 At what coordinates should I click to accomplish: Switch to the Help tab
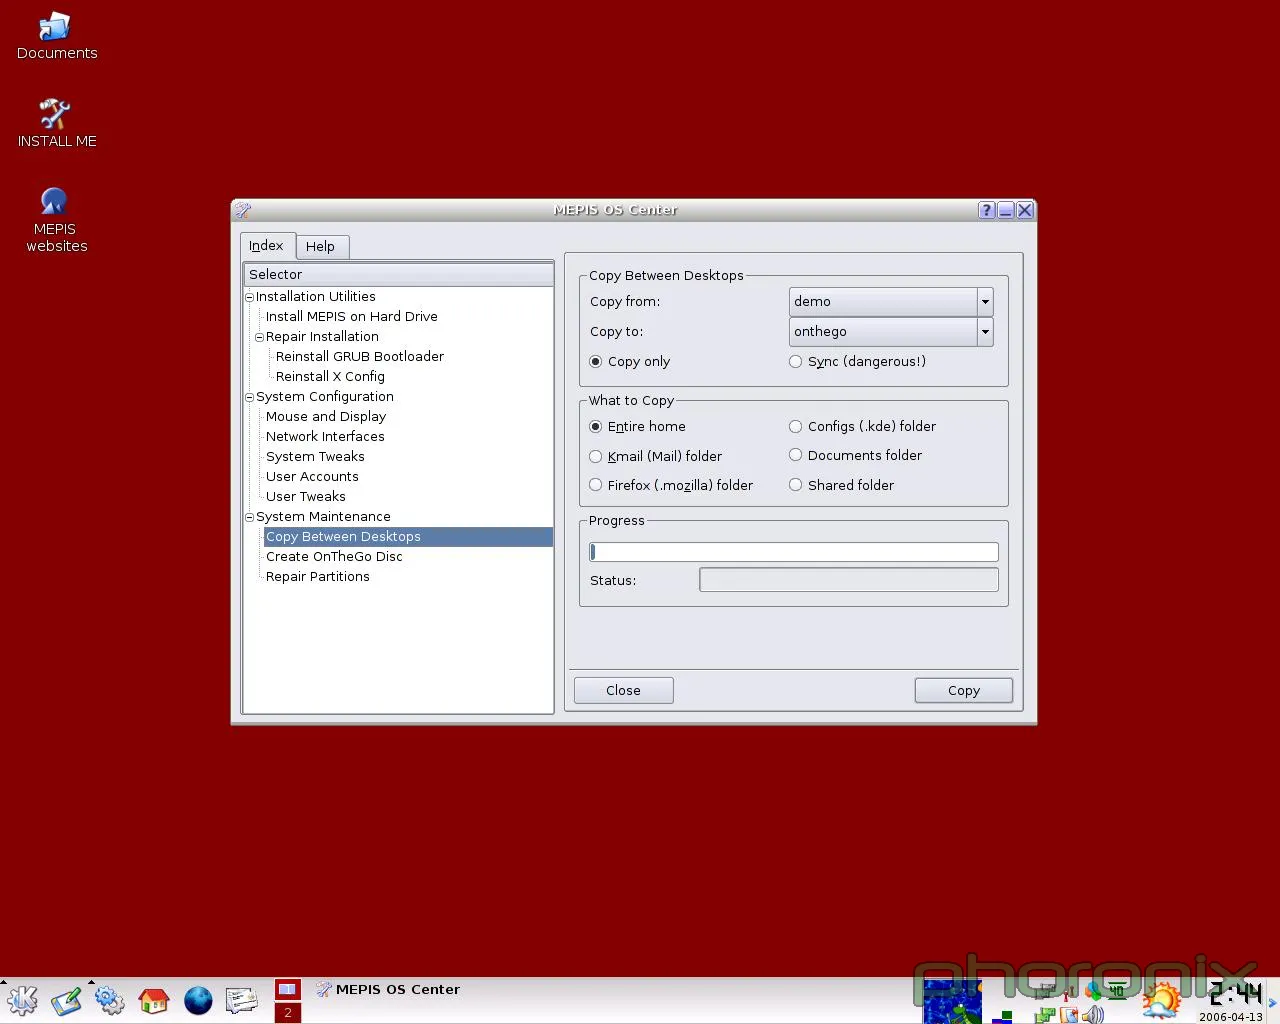point(321,247)
